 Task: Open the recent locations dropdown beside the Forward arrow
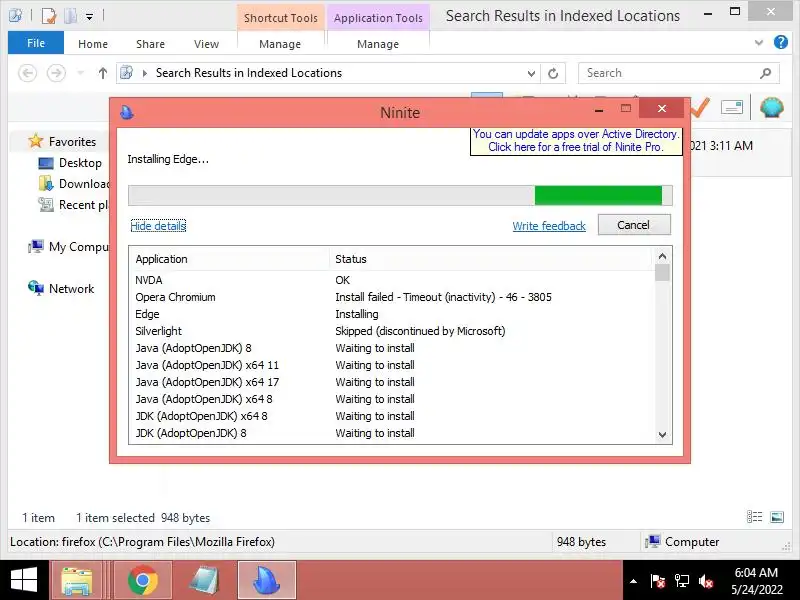[81, 73]
